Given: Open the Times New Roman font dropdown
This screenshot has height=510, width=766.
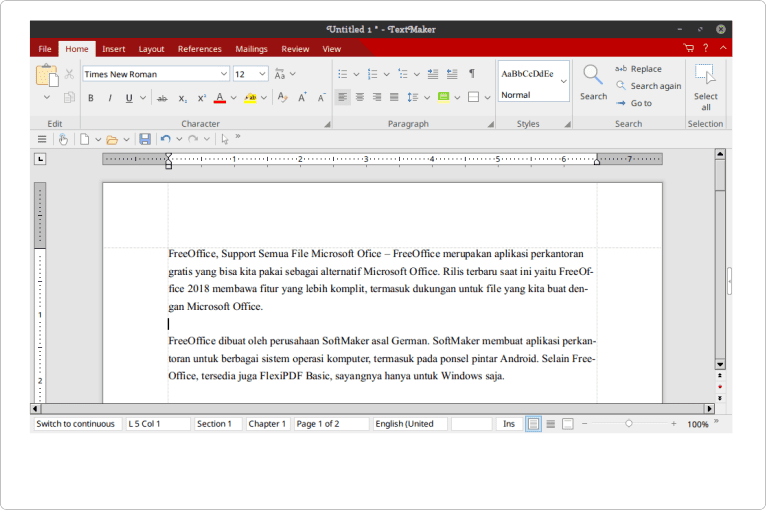Looking at the screenshot, I should coord(224,74).
